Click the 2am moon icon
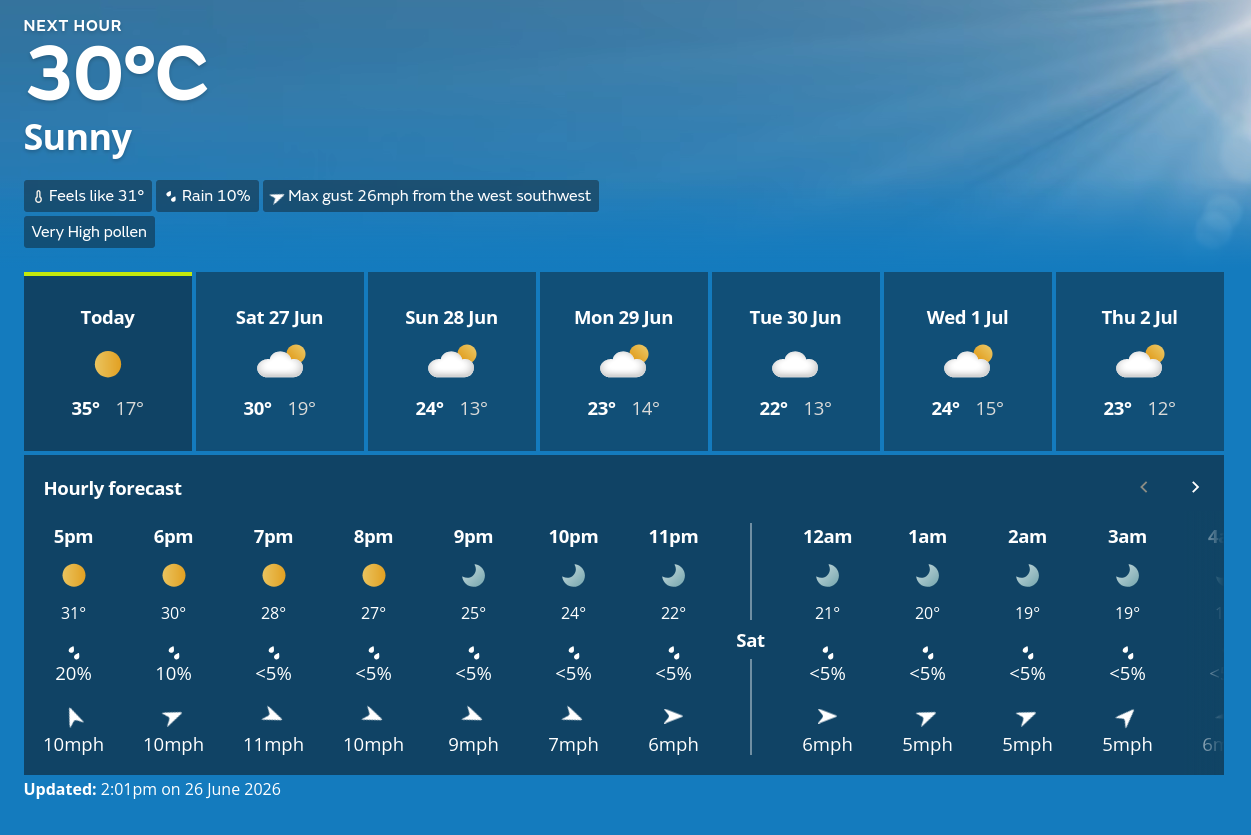Screen dimensions: 1251x835 pos(1027,575)
